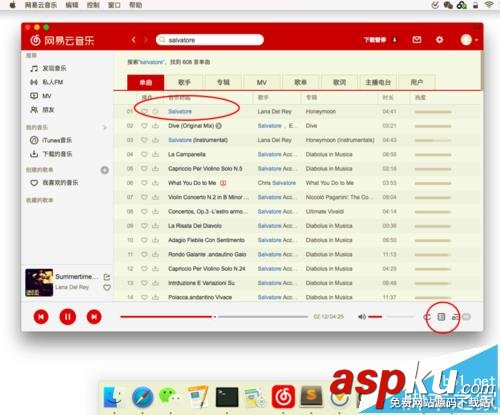Like the Adagio Flebile Con Sentimento song
500x415 pixels.
click(x=144, y=240)
